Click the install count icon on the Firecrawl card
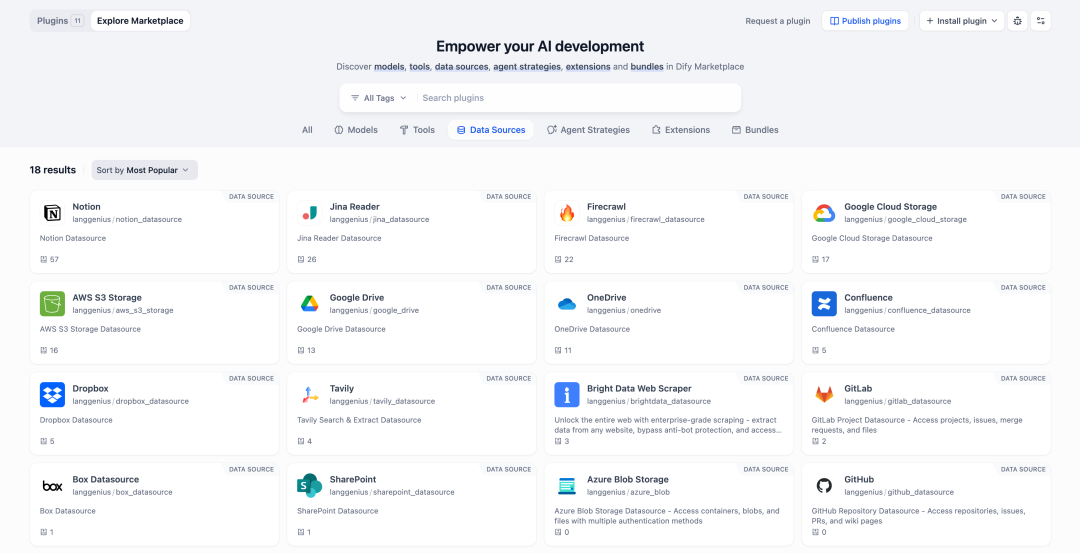Image resolution: width=1080 pixels, height=553 pixels. (x=558, y=260)
